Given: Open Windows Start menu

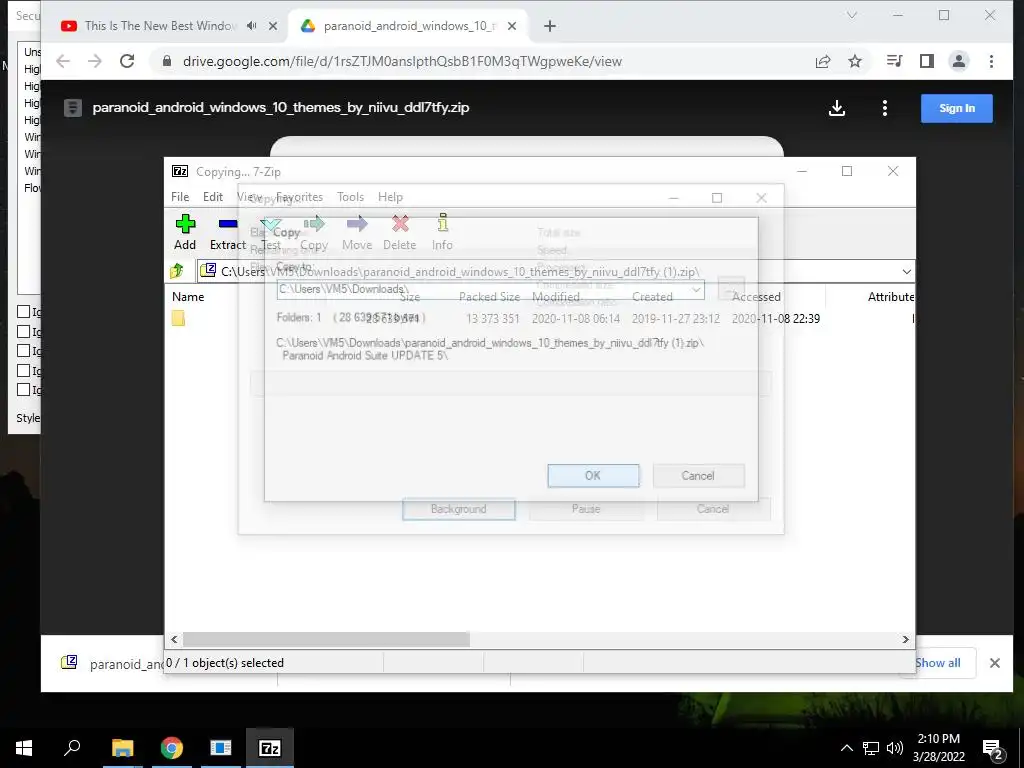Looking at the screenshot, I should 24,748.
